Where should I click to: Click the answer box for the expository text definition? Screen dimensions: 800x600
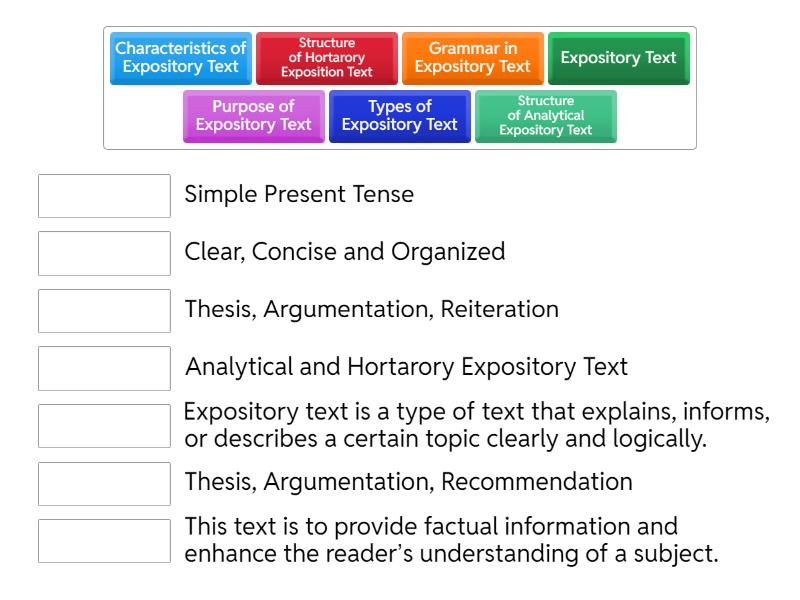tap(104, 425)
